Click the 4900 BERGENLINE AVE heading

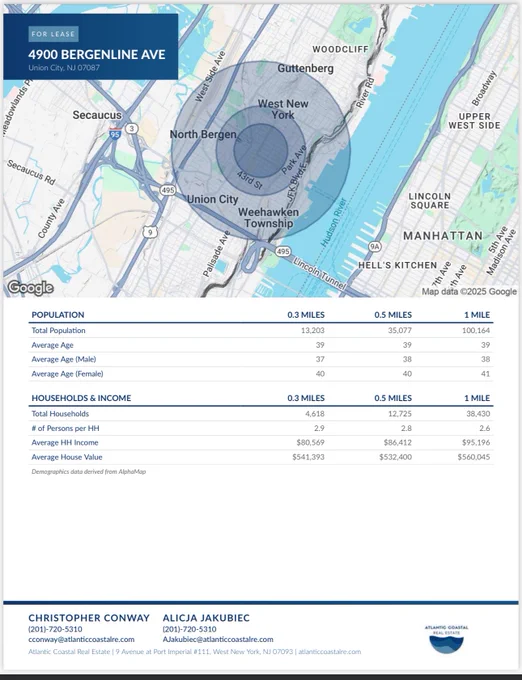tap(97, 55)
